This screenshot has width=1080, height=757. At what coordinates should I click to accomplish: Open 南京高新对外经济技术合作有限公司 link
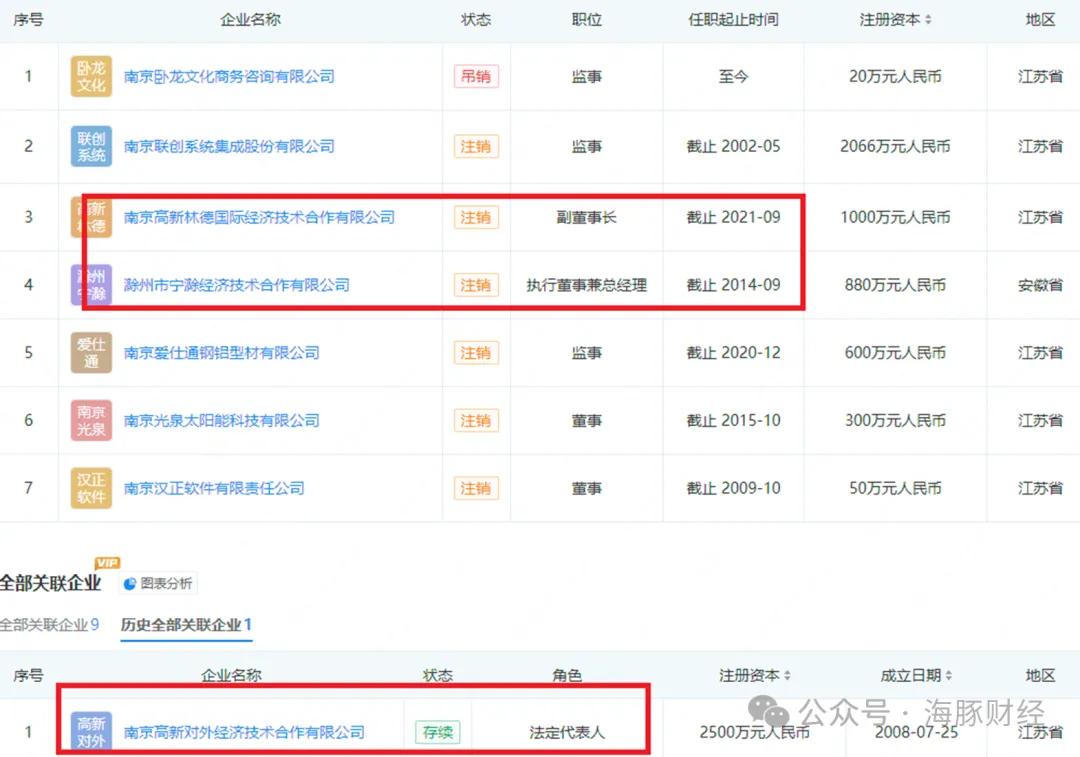click(244, 732)
